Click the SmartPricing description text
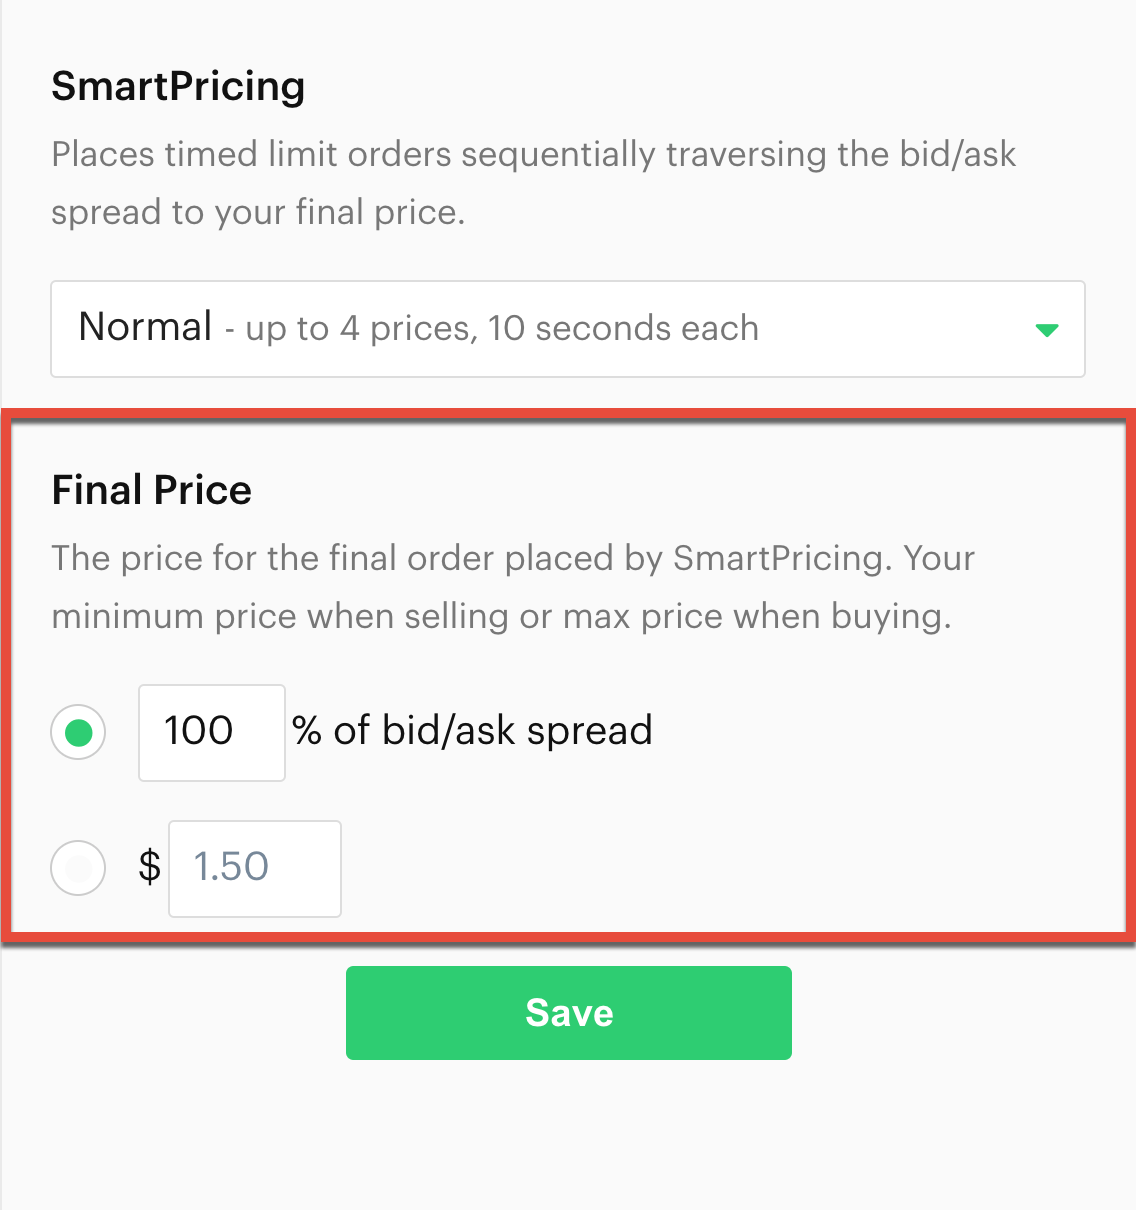1136x1210 pixels. point(534,183)
